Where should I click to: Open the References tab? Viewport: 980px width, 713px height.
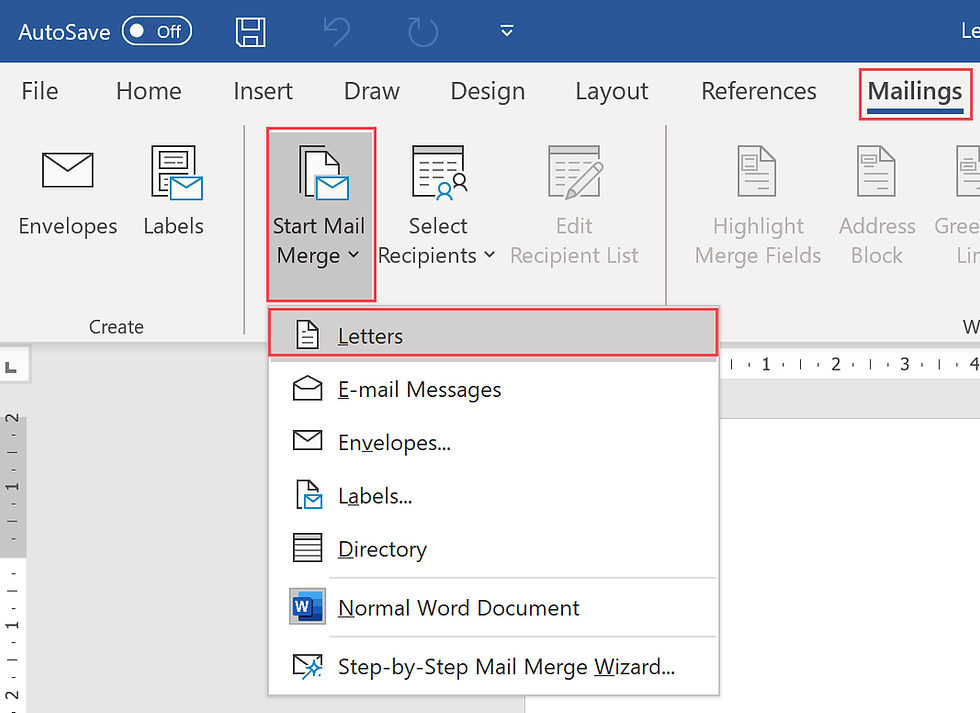pyautogui.click(x=759, y=91)
